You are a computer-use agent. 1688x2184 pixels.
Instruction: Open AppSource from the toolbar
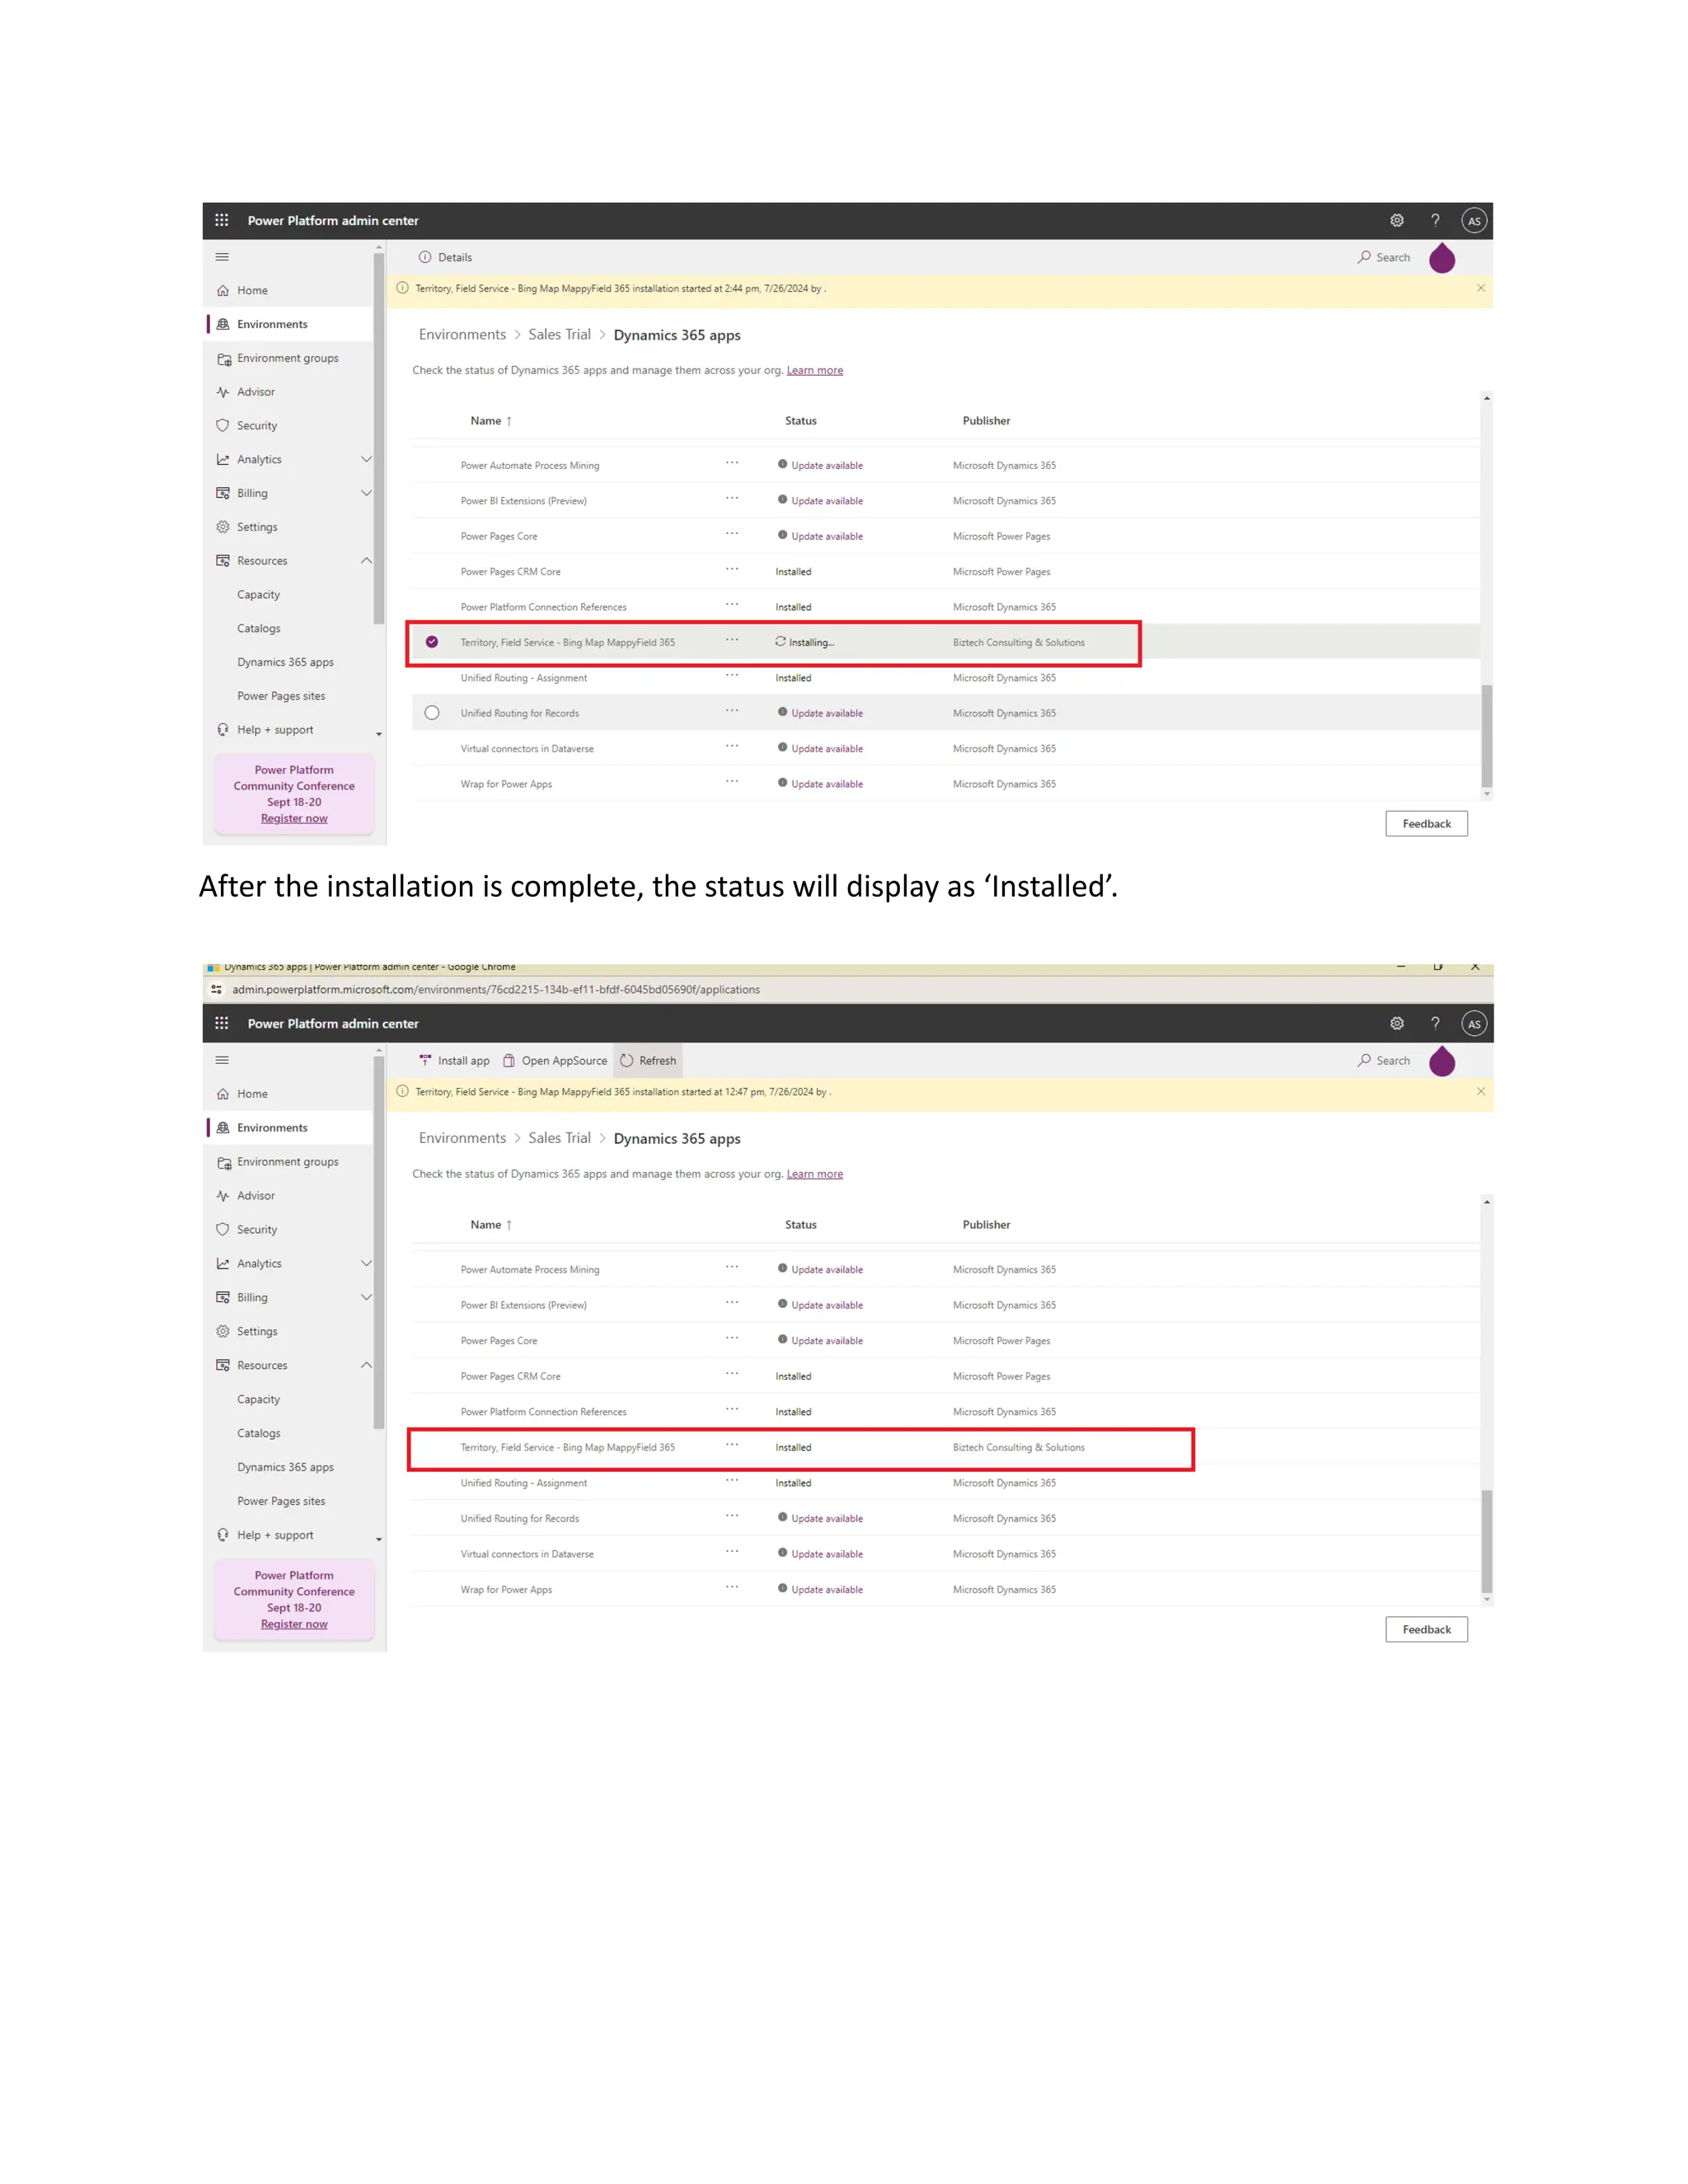pos(555,1060)
